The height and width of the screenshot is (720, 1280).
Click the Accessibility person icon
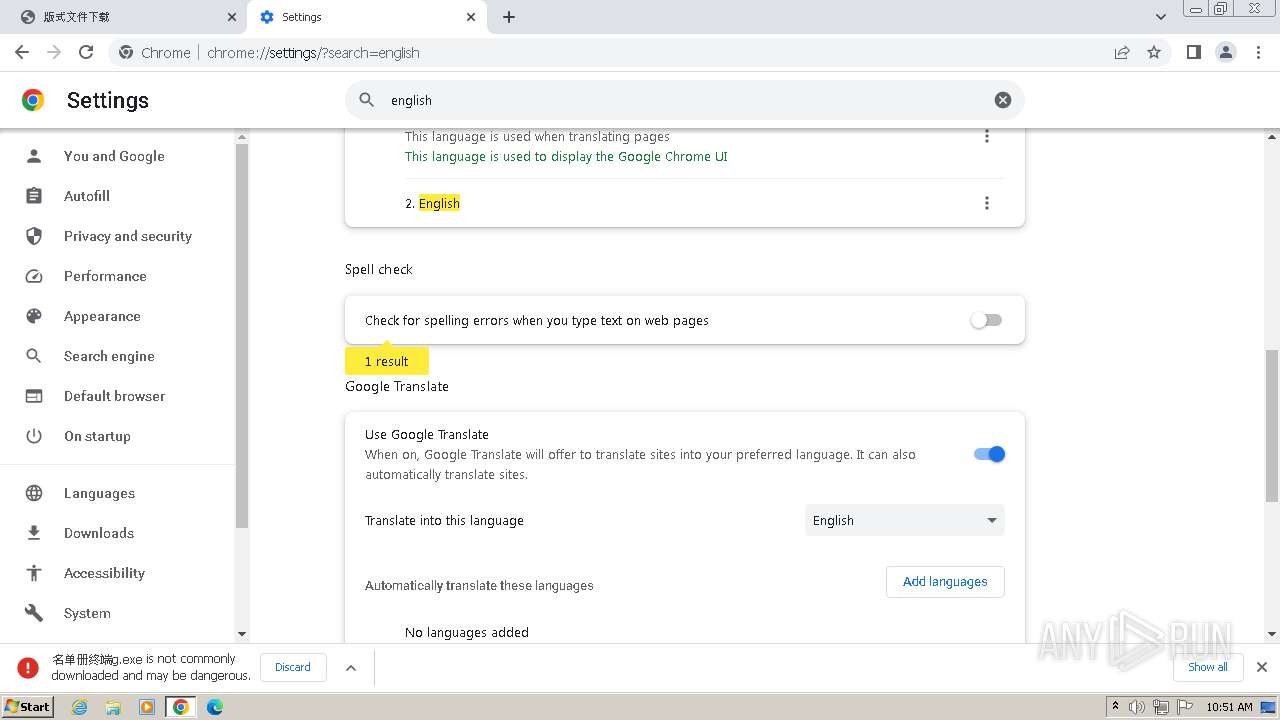pyautogui.click(x=34, y=573)
